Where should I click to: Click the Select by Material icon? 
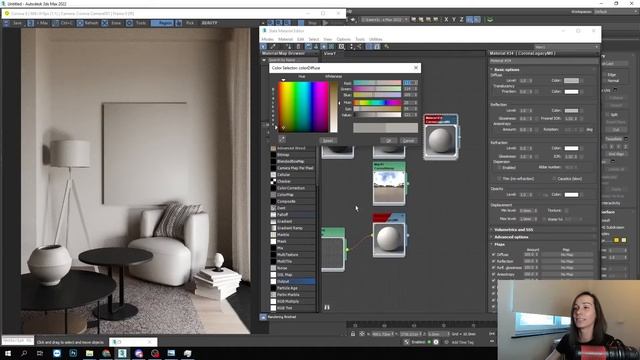click(386, 47)
